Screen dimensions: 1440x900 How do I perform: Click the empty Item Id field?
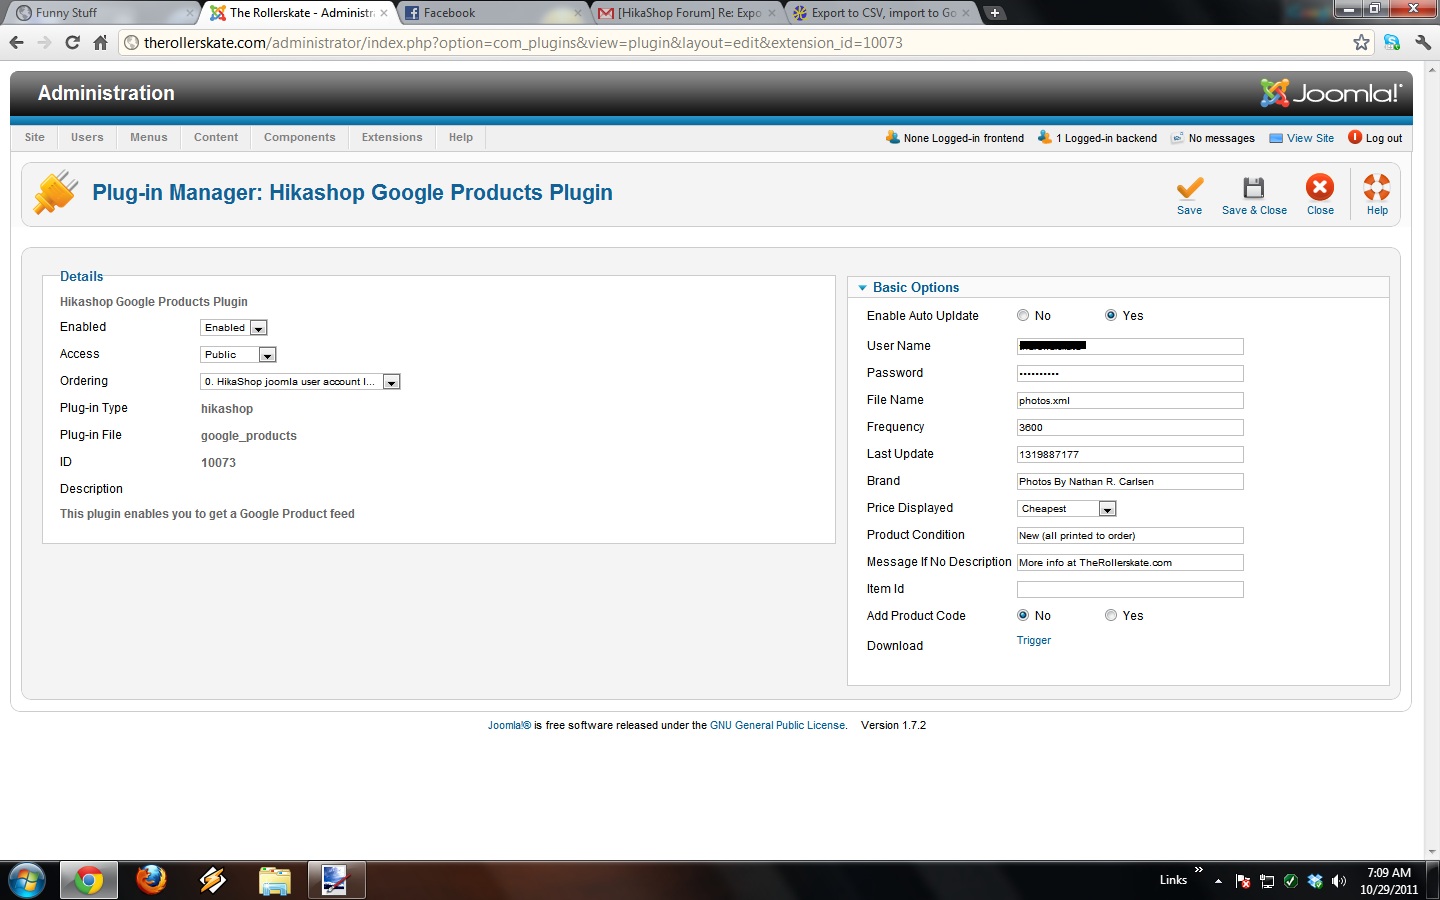tap(1130, 589)
